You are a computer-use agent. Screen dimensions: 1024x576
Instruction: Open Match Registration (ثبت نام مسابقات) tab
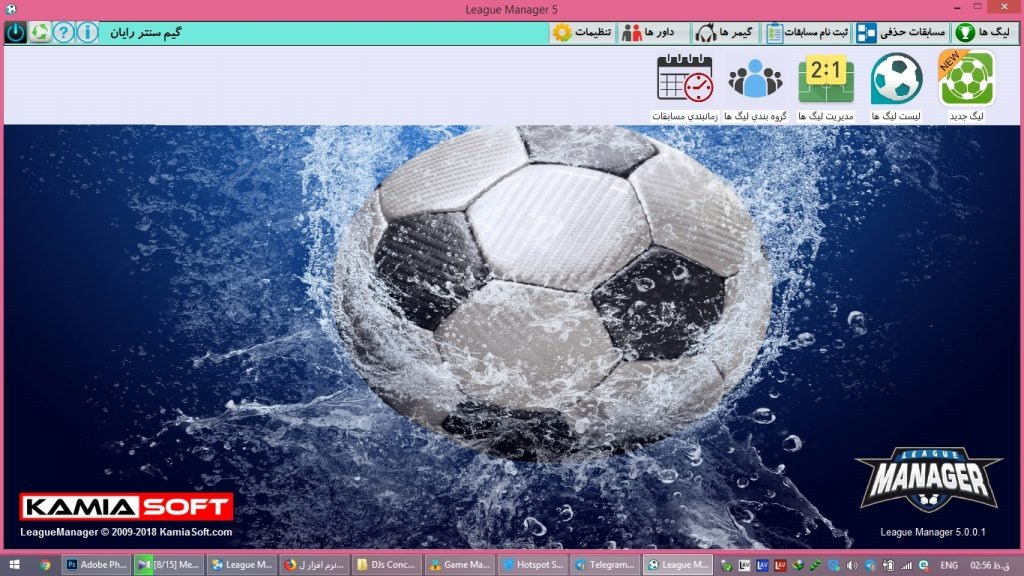click(x=808, y=32)
